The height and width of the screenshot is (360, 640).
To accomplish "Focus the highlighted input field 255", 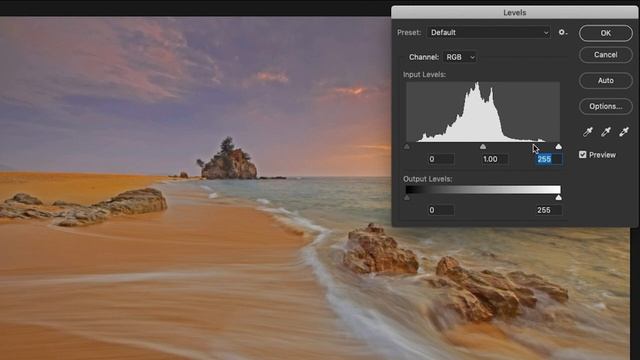I will (x=549, y=159).
